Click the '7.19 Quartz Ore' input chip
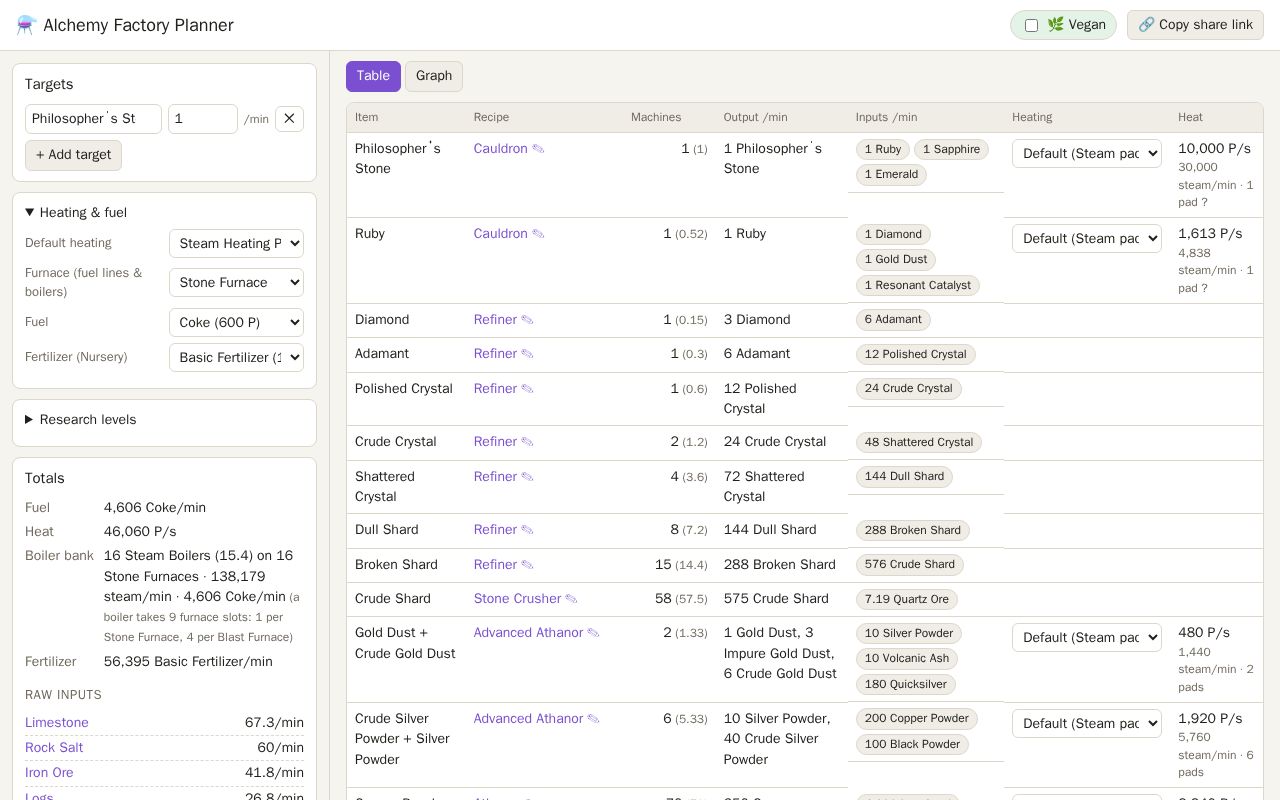Viewport: 1280px width, 800px height. pos(907,600)
